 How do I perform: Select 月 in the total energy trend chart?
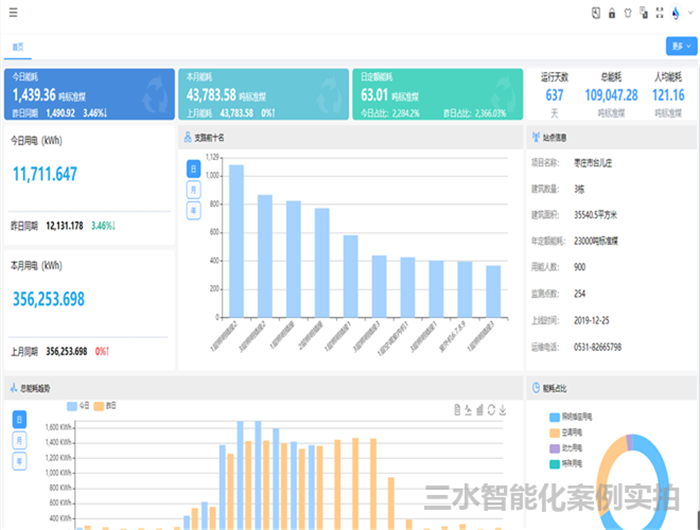pos(19,440)
